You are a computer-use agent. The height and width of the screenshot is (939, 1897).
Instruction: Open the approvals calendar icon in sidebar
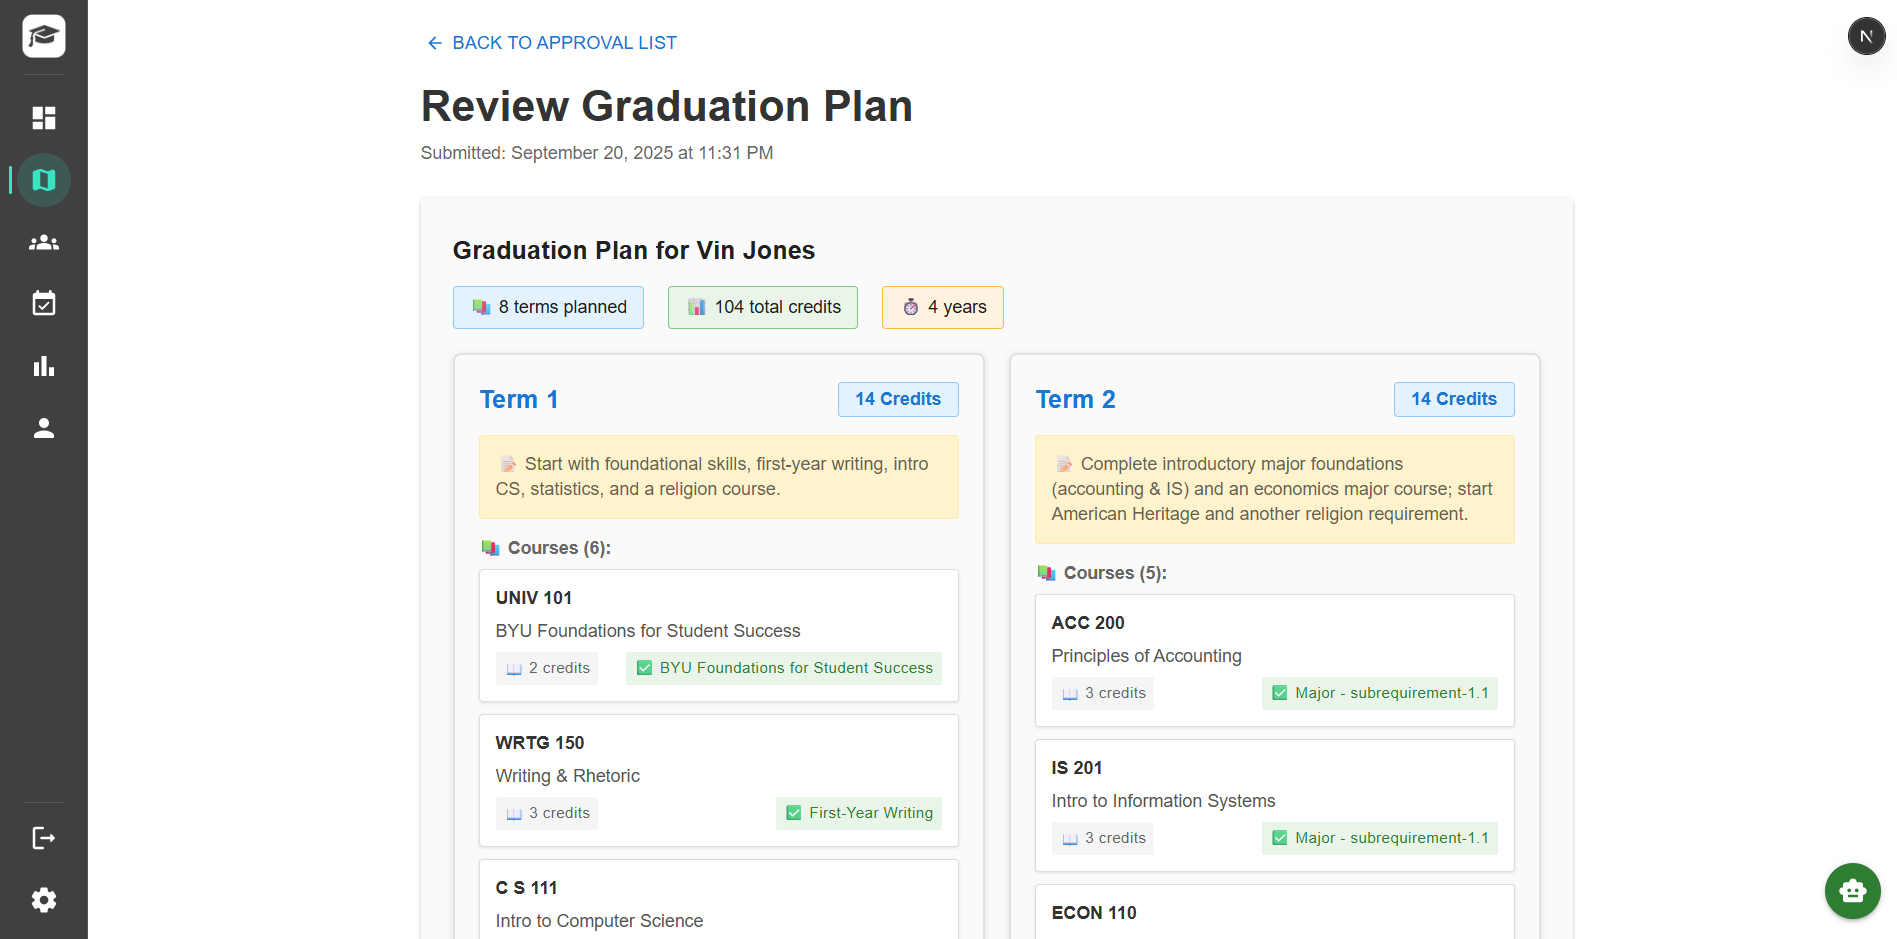(x=44, y=304)
